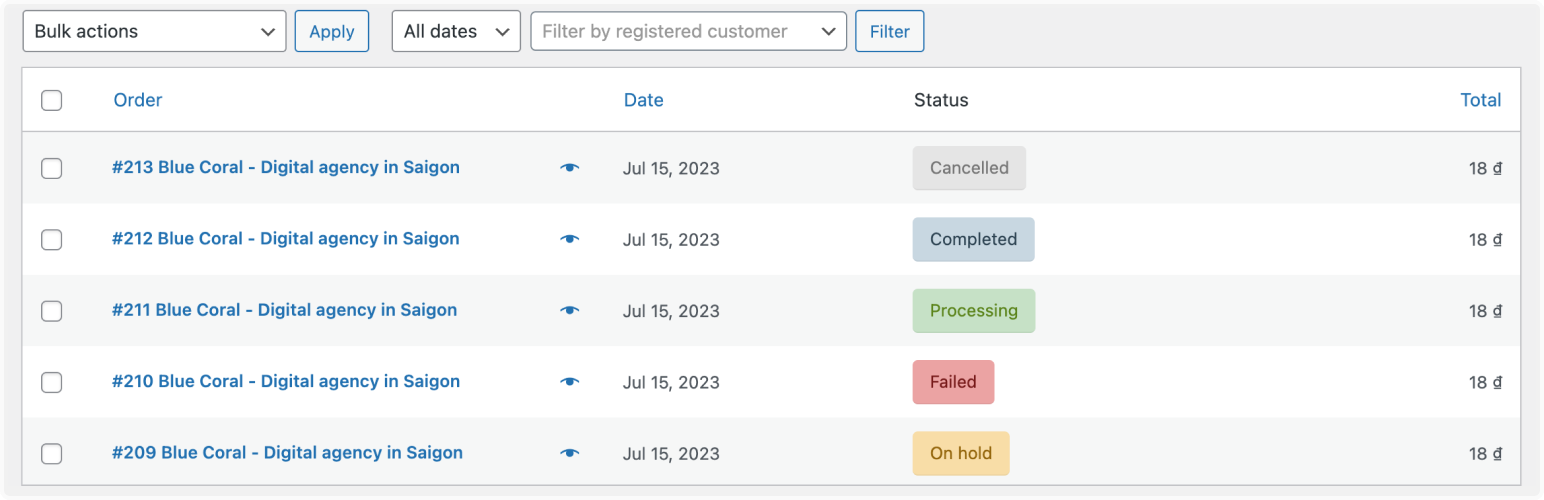The width and height of the screenshot is (1544, 500).
Task: Preview order #213 with the eye icon
Action: click(569, 168)
